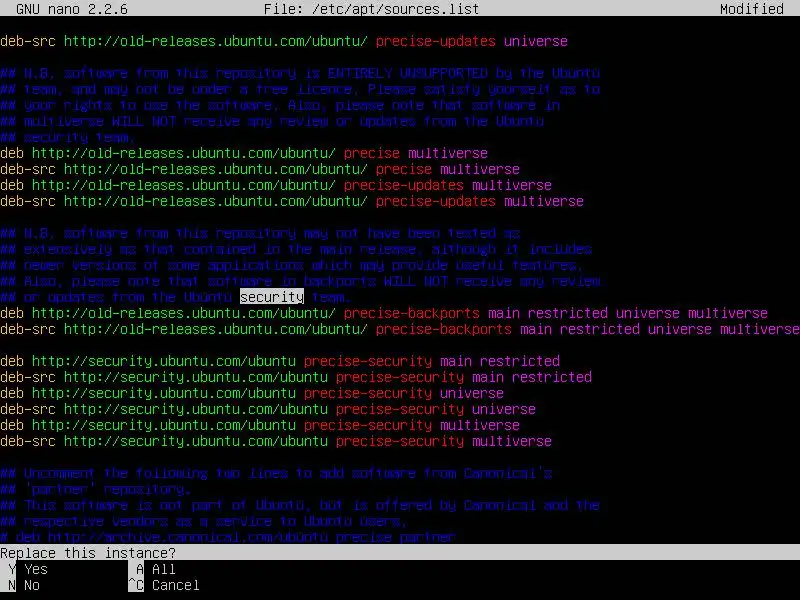Cancel the replace operation
The image size is (800, 600).
(x=164, y=585)
